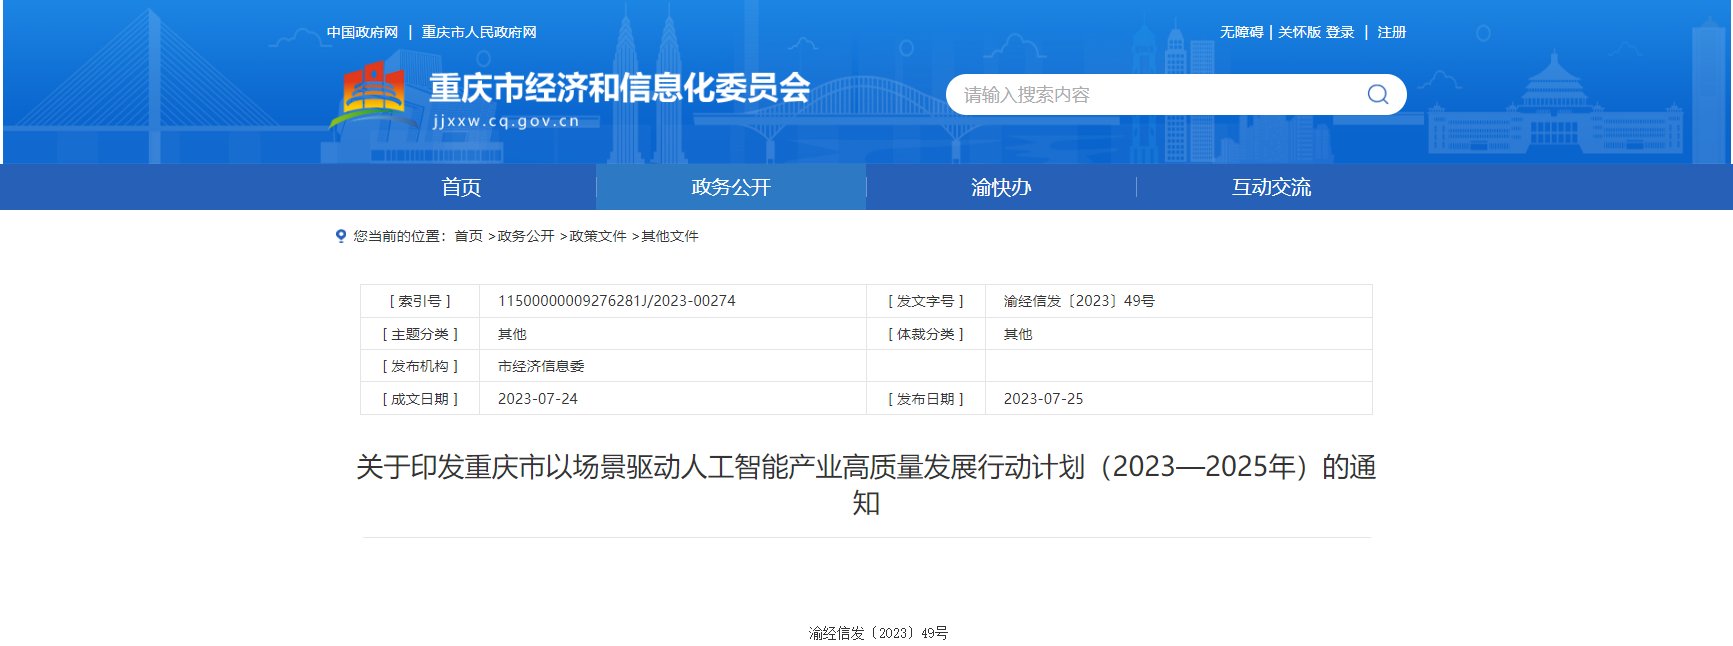Click the 登录 login link
This screenshot has width=1733, height=646.
tap(1340, 32)
